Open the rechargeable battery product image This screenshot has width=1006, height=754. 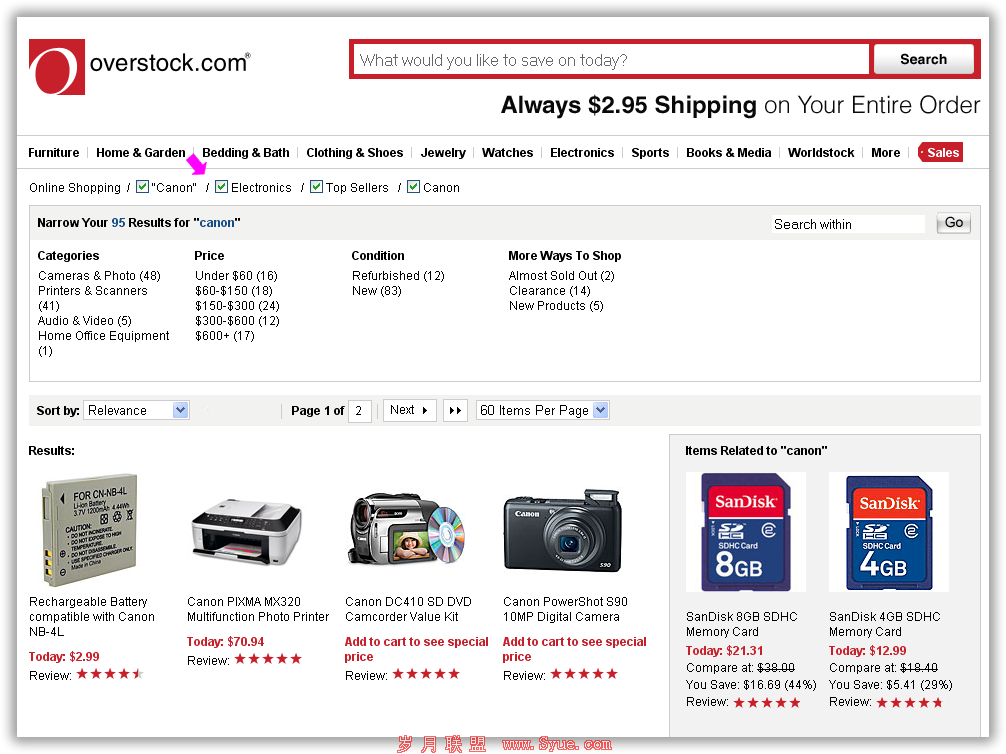[90, 530]
